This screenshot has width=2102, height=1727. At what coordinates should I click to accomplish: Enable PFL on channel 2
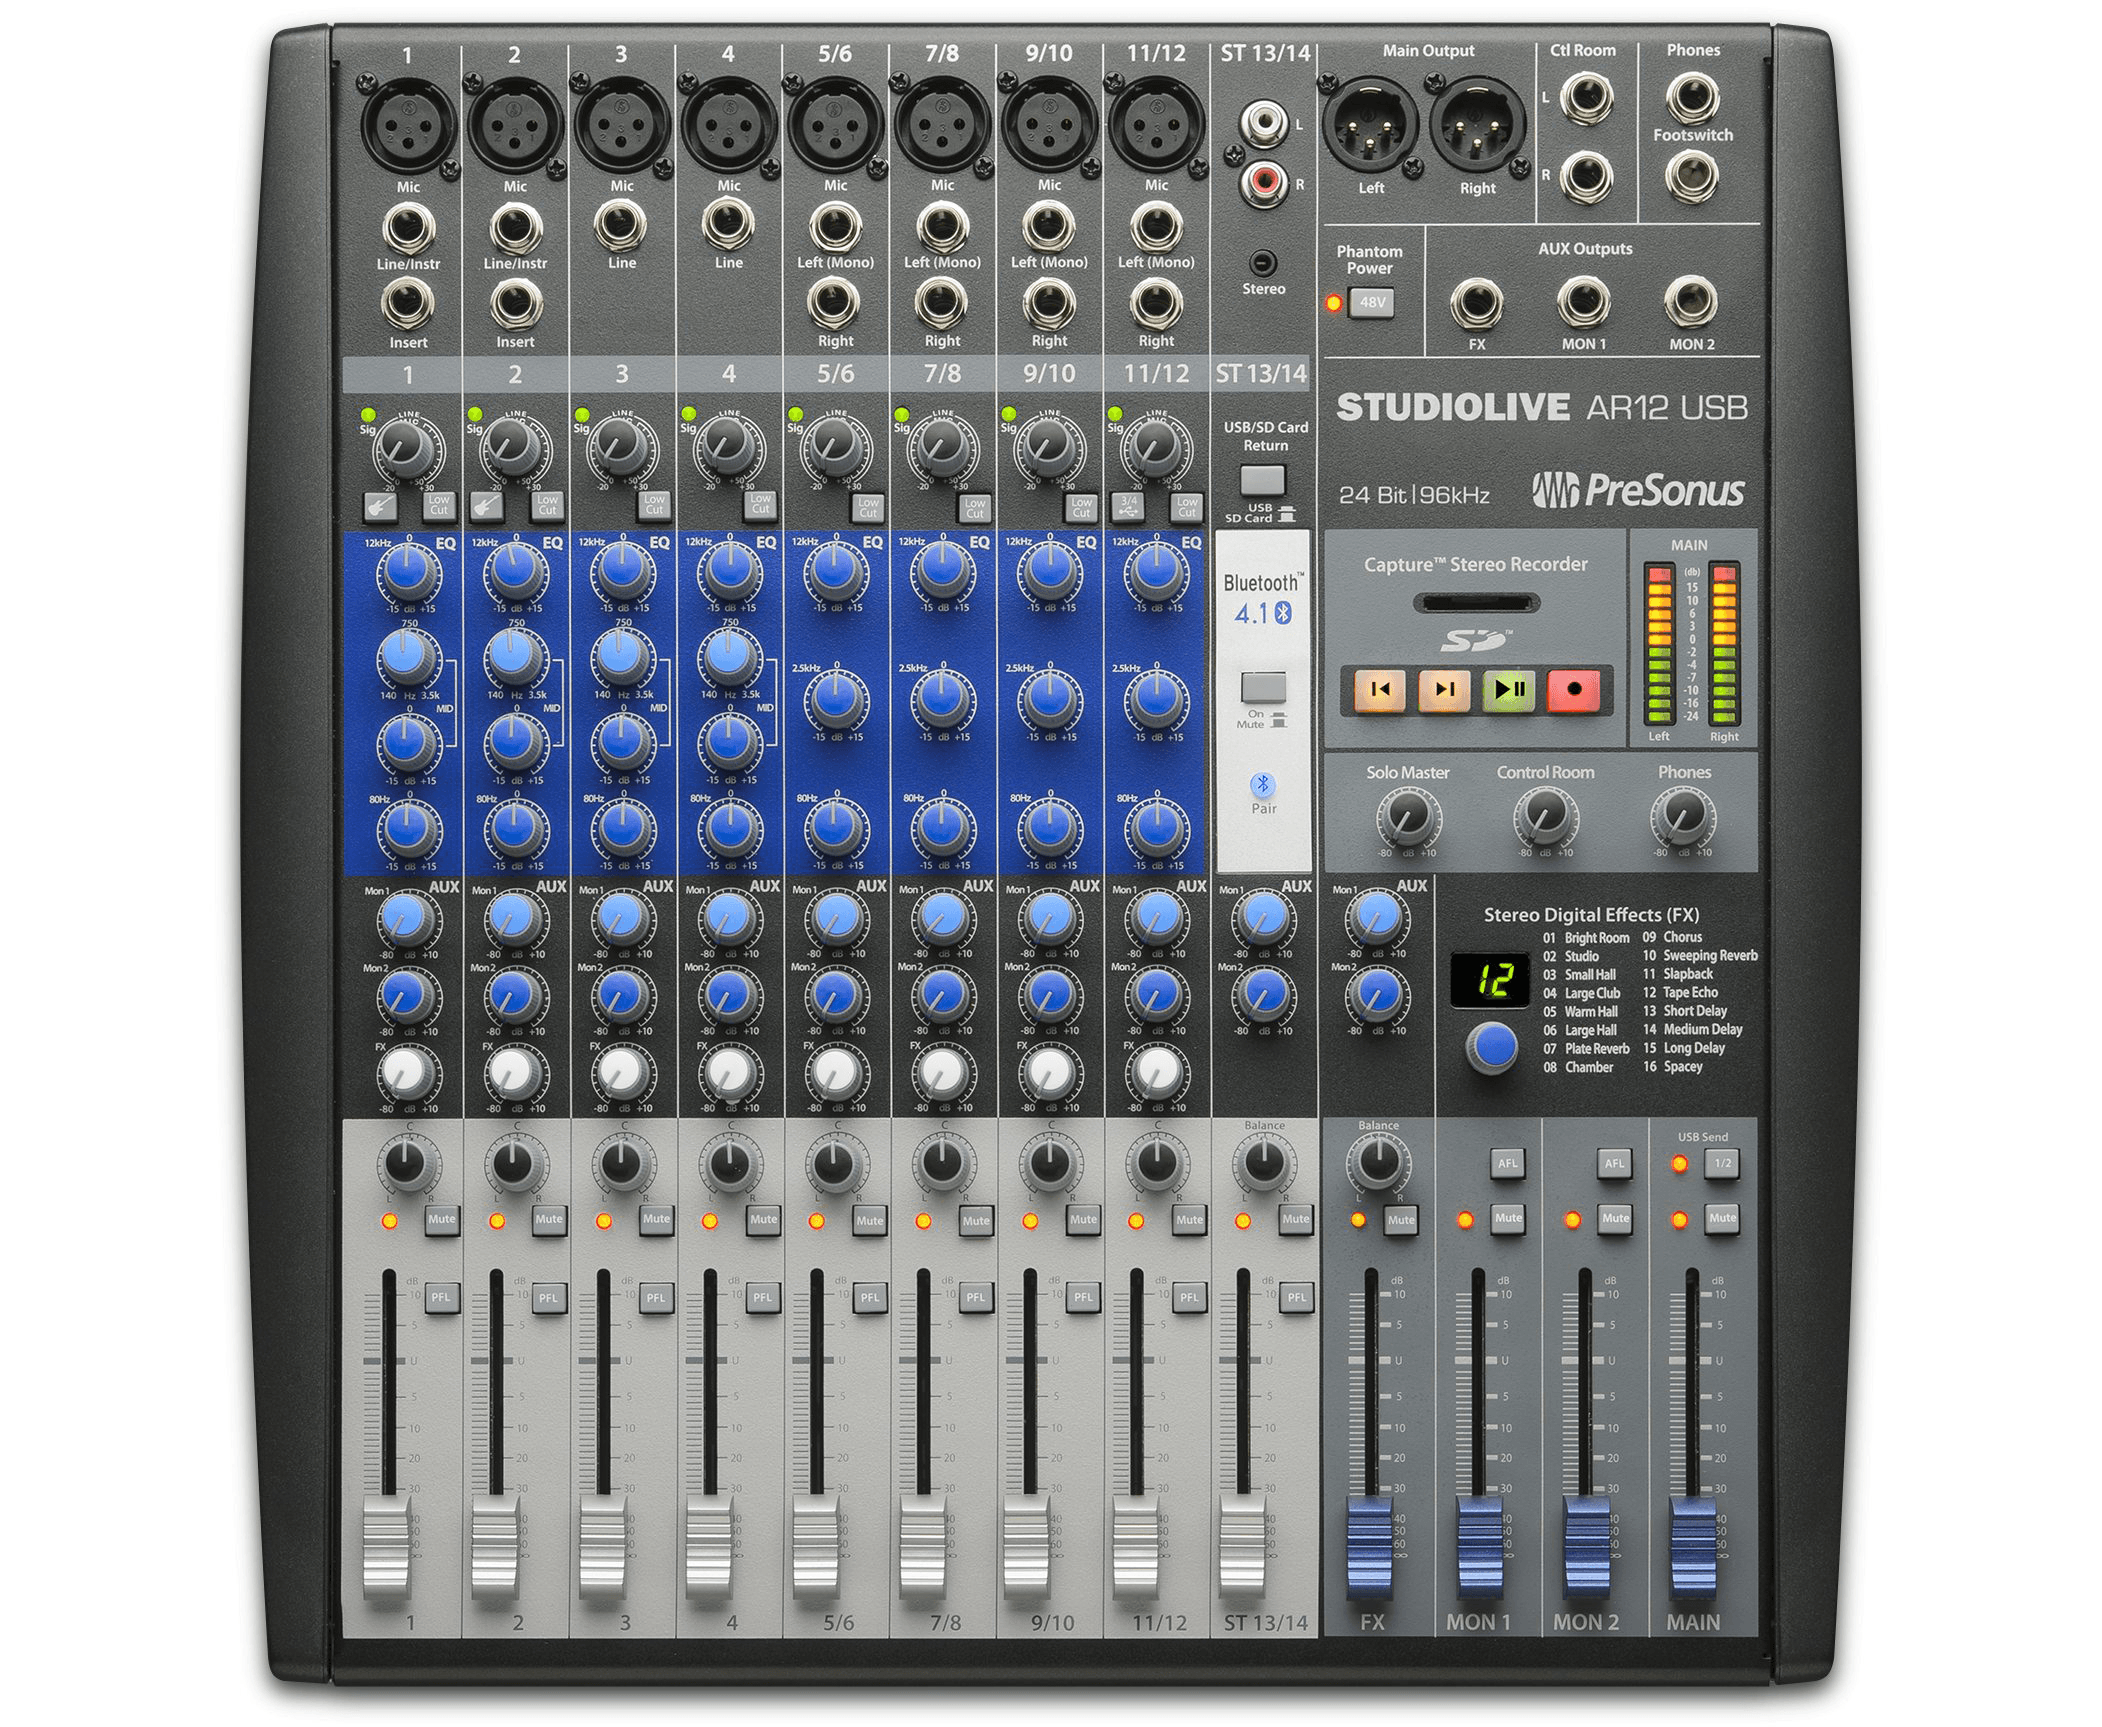point(548,1298)
